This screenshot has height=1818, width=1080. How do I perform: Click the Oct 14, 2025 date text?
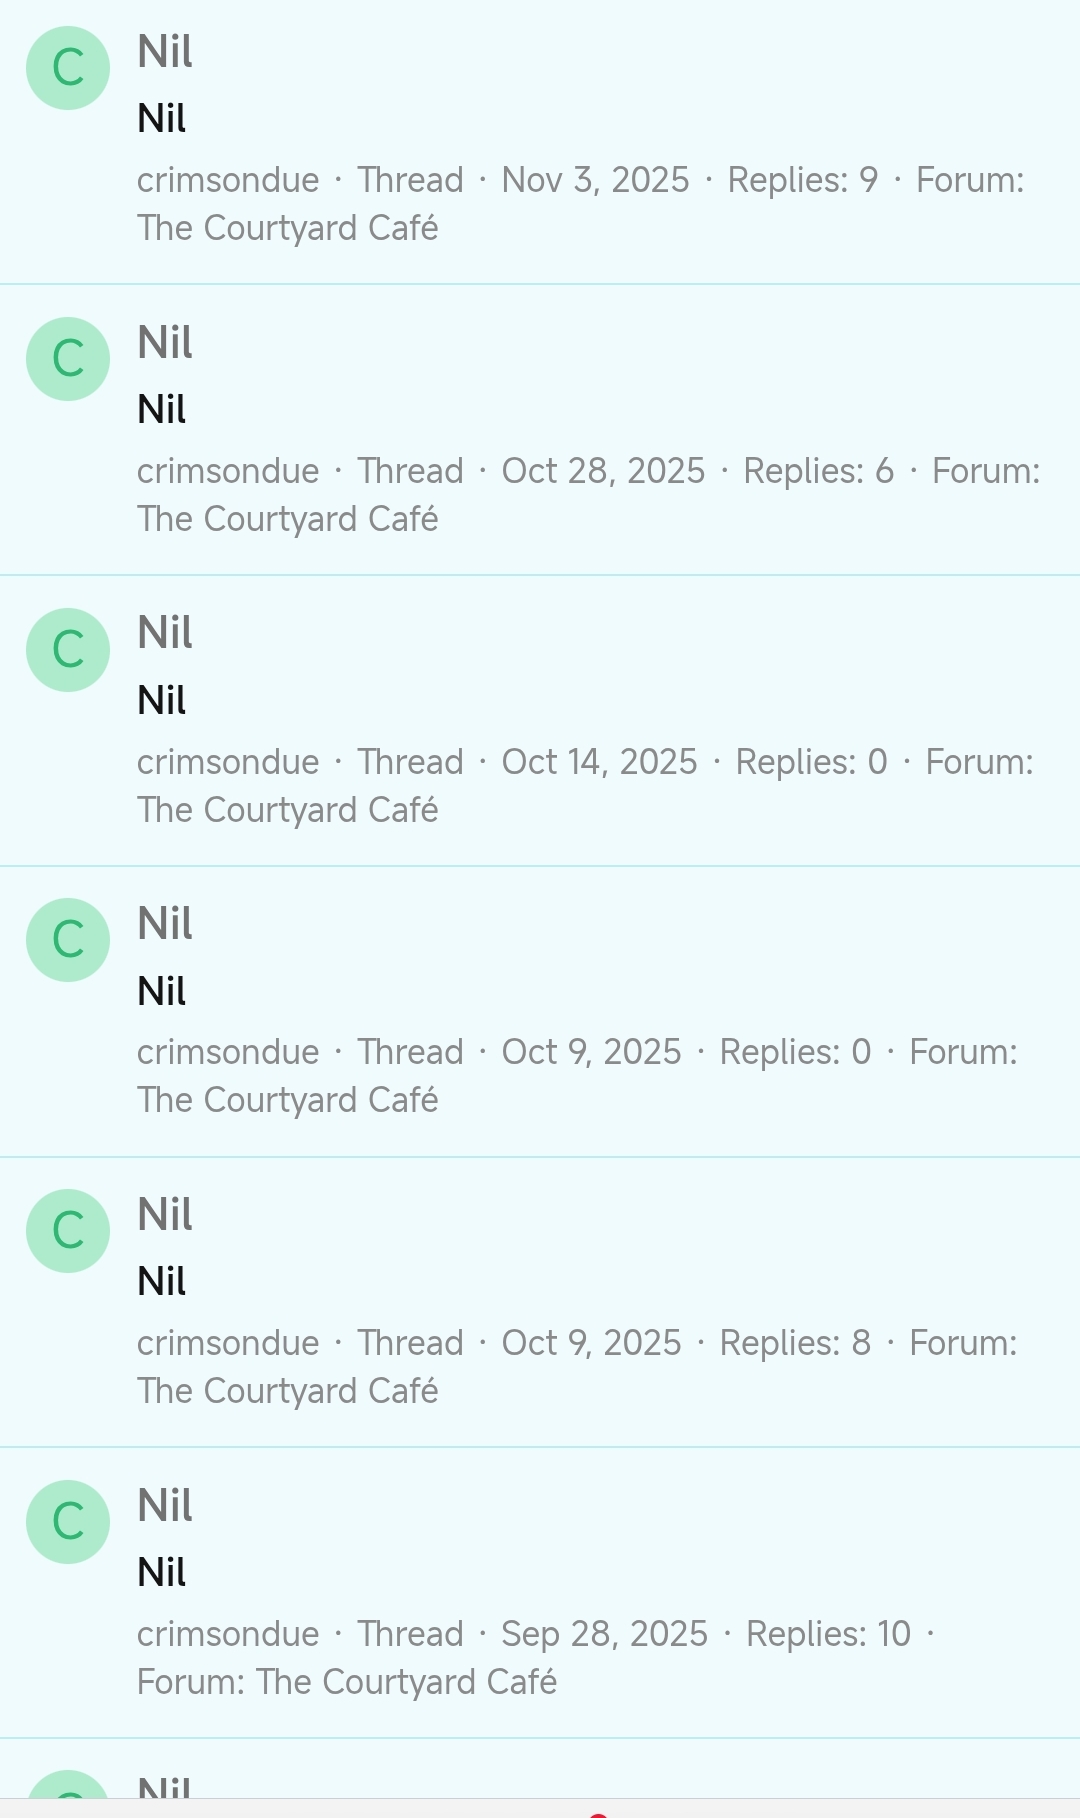tap(599, 763)
